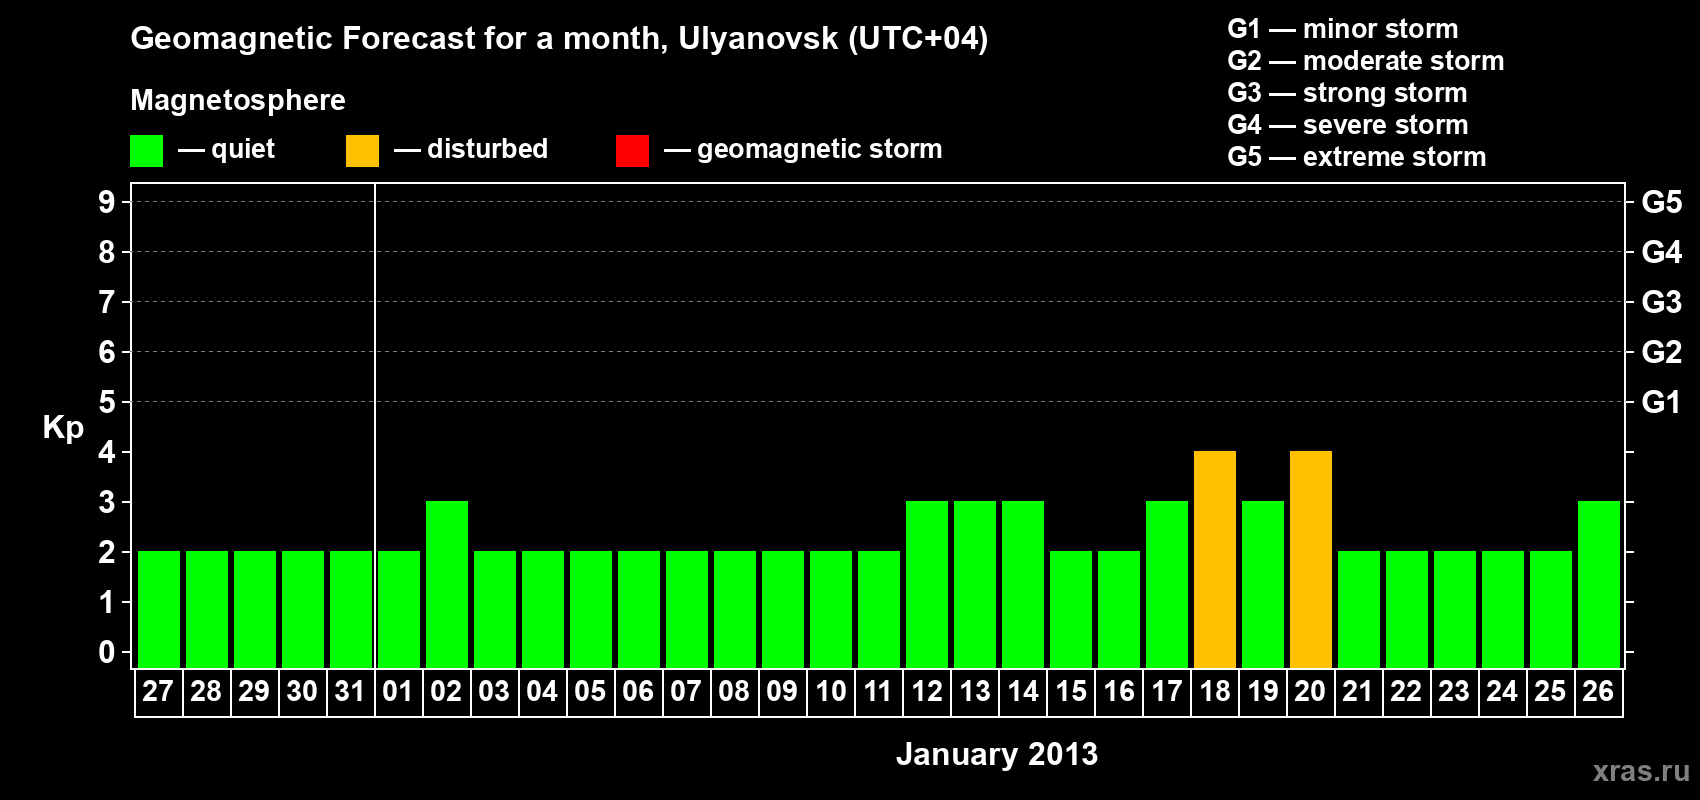Select the green bar above date 13
The height and width of the screenshot is (800, 1700).
click(974, 584)
